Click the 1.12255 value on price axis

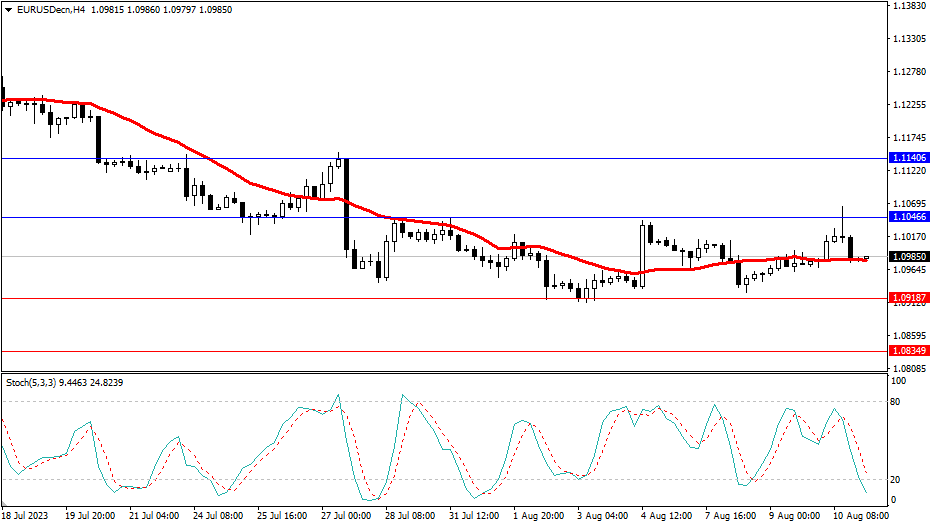click(908, 105)
